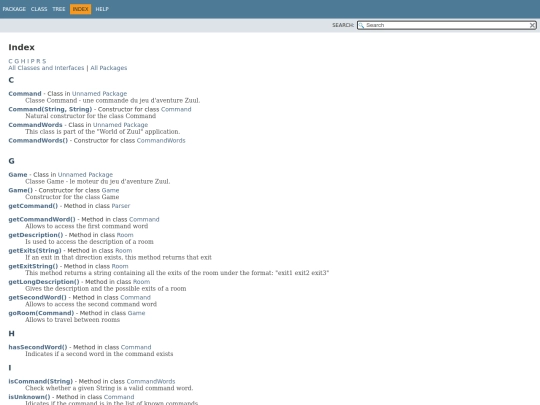Select the highlighted INDEX tab
This screenshot has width=540, height=405.
81,9
